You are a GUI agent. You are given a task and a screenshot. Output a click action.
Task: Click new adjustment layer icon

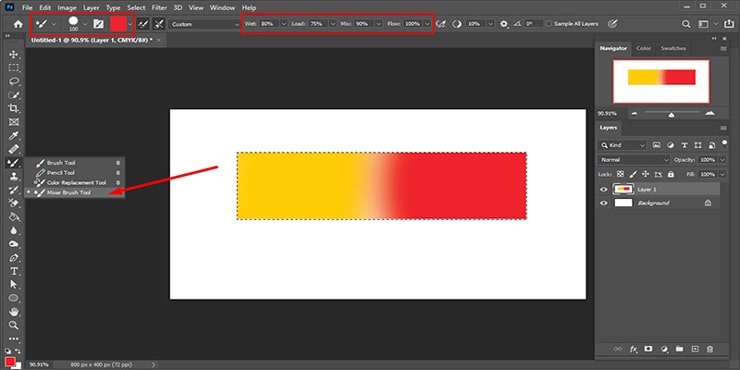coord(664,349)
